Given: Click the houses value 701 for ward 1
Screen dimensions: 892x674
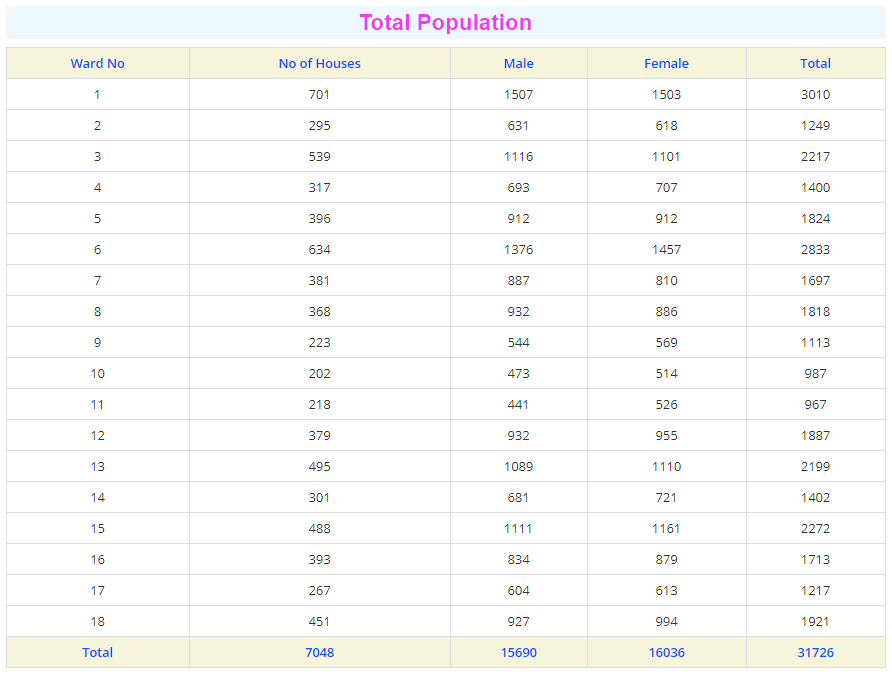Looking at the screenshot, I should click(x=319, y=94).
